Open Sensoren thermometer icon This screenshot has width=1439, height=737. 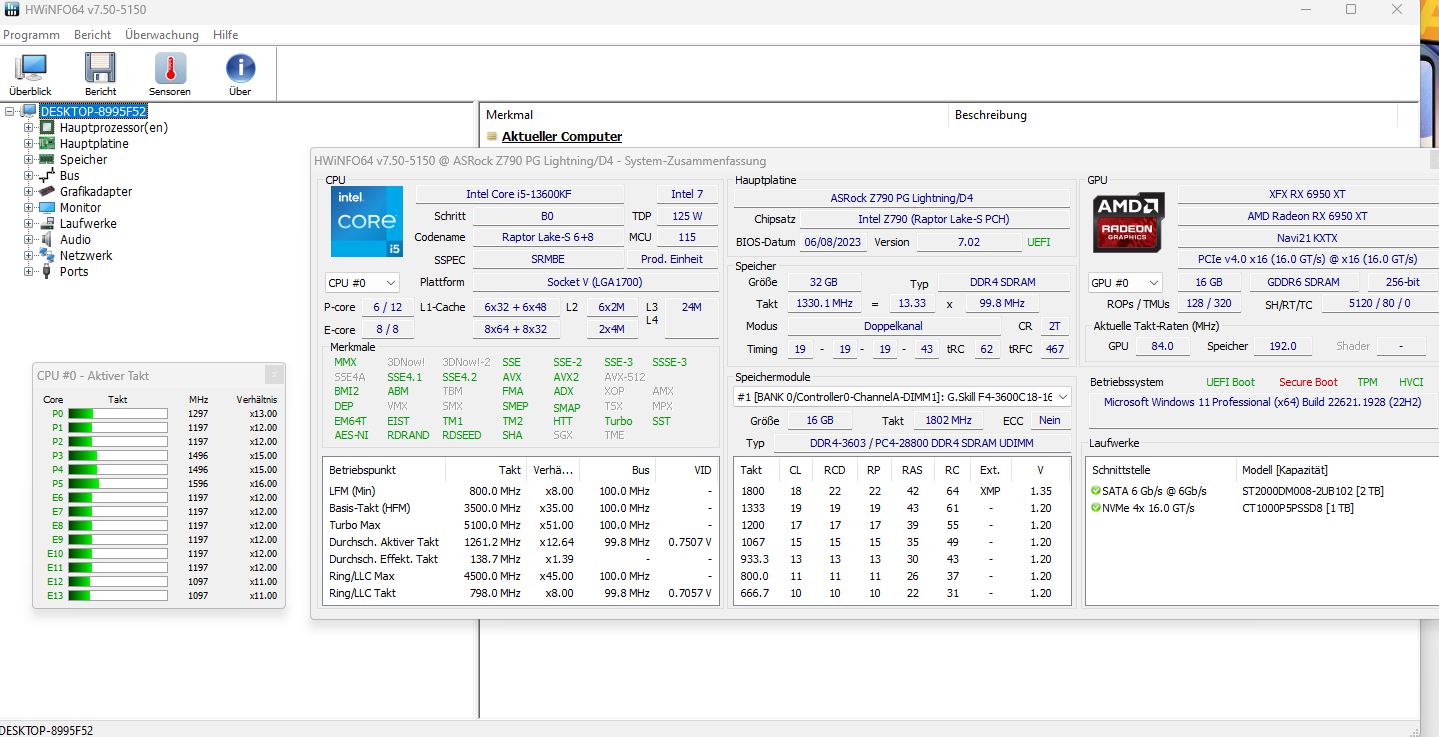[x=170, y=68]
